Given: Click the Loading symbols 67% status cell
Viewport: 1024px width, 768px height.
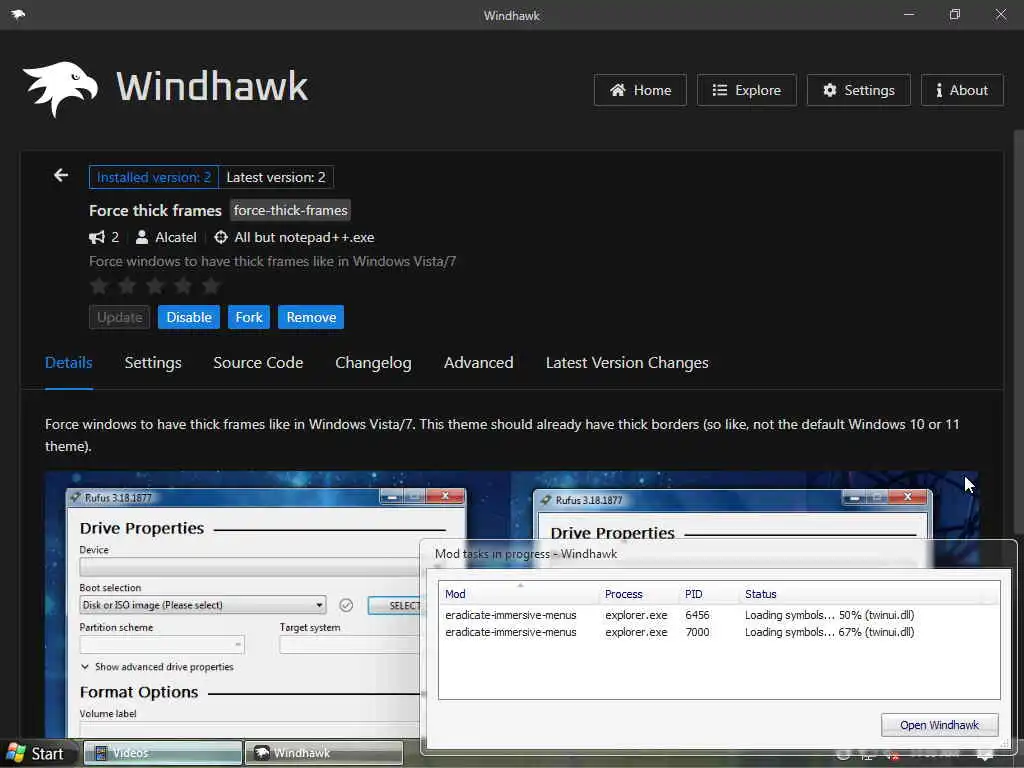Looking at the screenshot, I should (829, 632).
